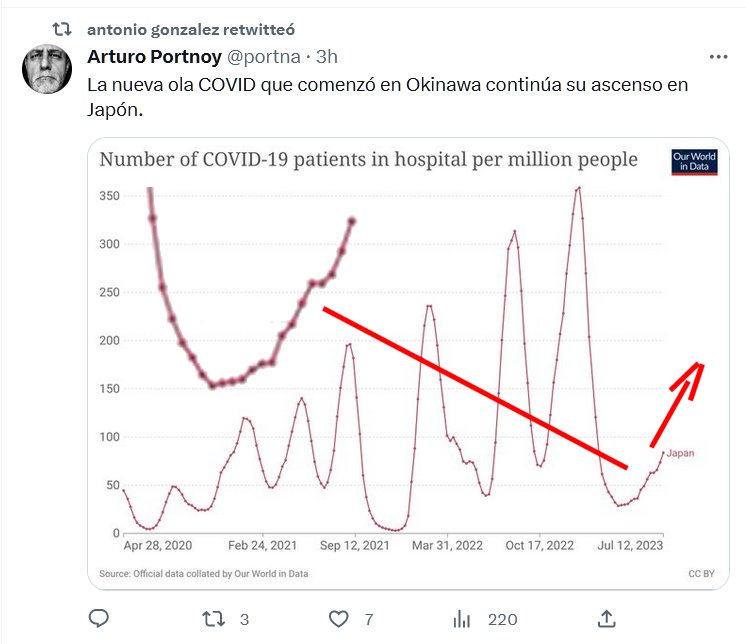Click the like count of 7
This screenshot has width=746, height=644.
pos(368,620)
